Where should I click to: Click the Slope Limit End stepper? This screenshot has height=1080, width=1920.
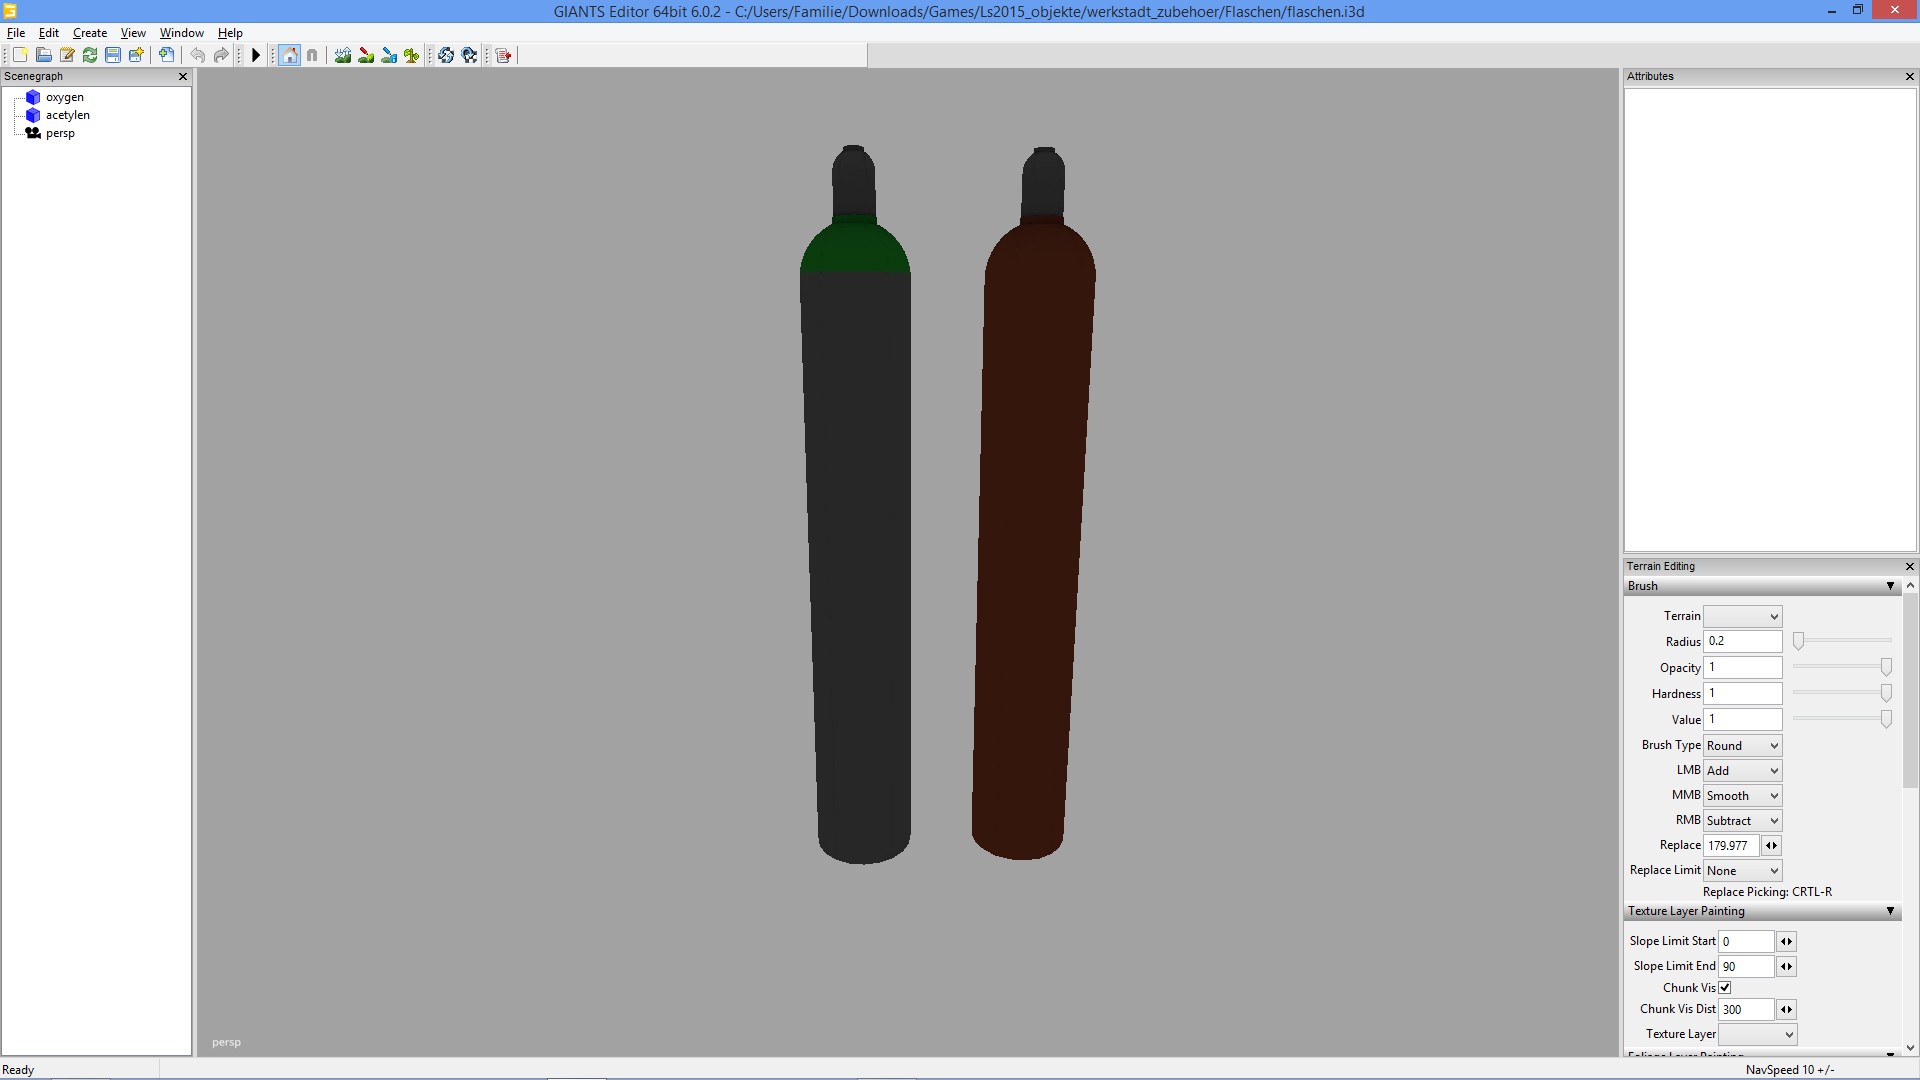tap(1786, 966)
